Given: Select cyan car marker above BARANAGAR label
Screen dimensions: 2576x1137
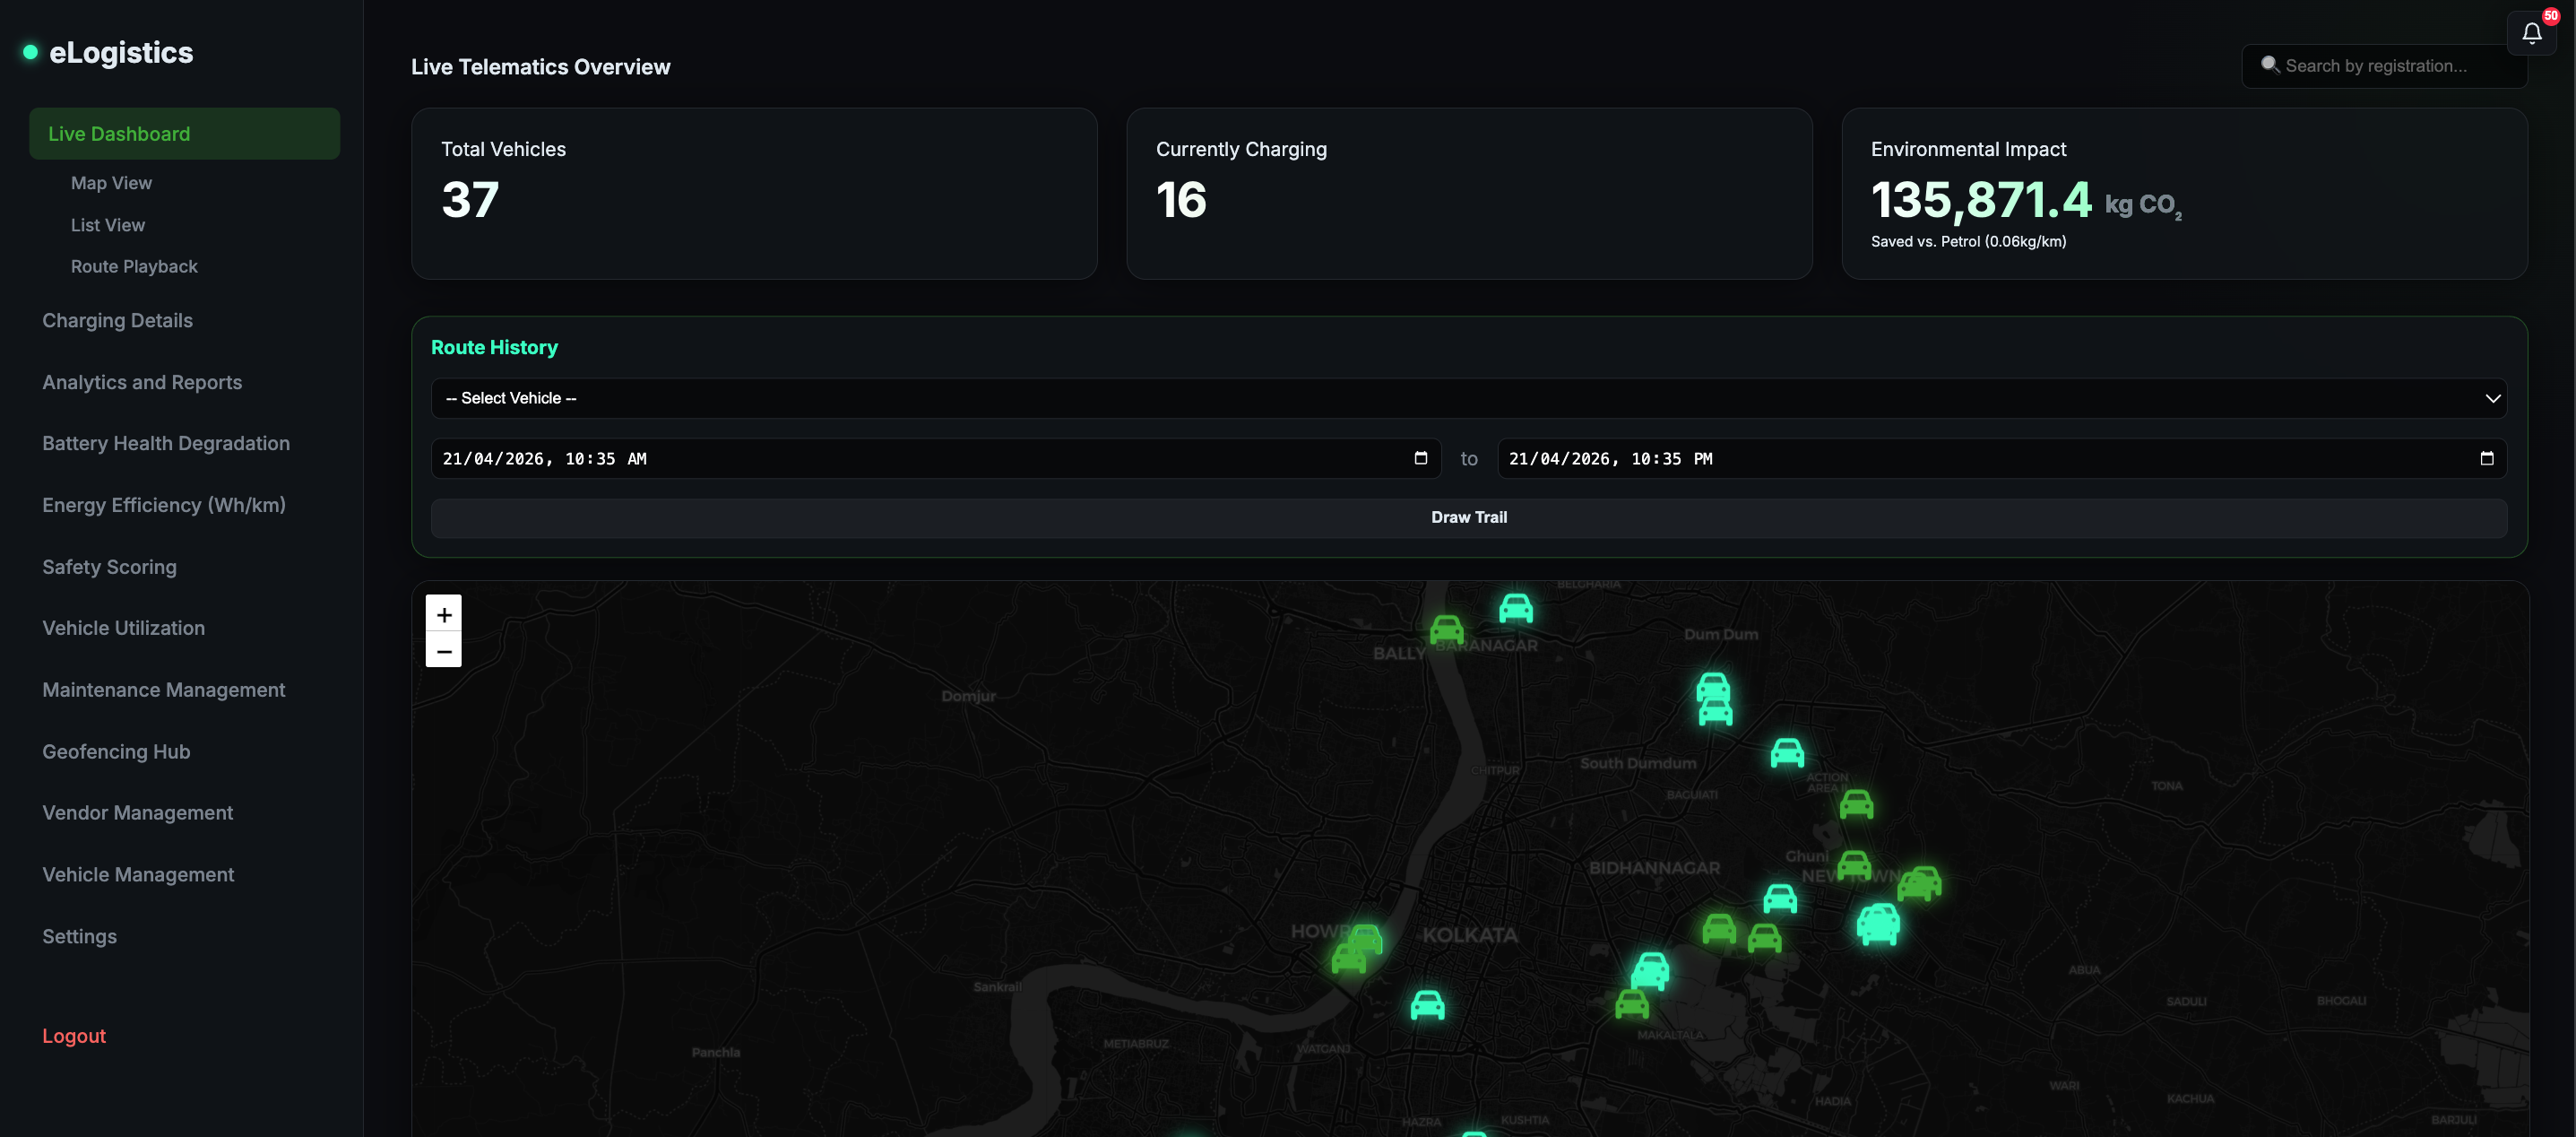Looking at the screenshot, I should click(1516, 607).
